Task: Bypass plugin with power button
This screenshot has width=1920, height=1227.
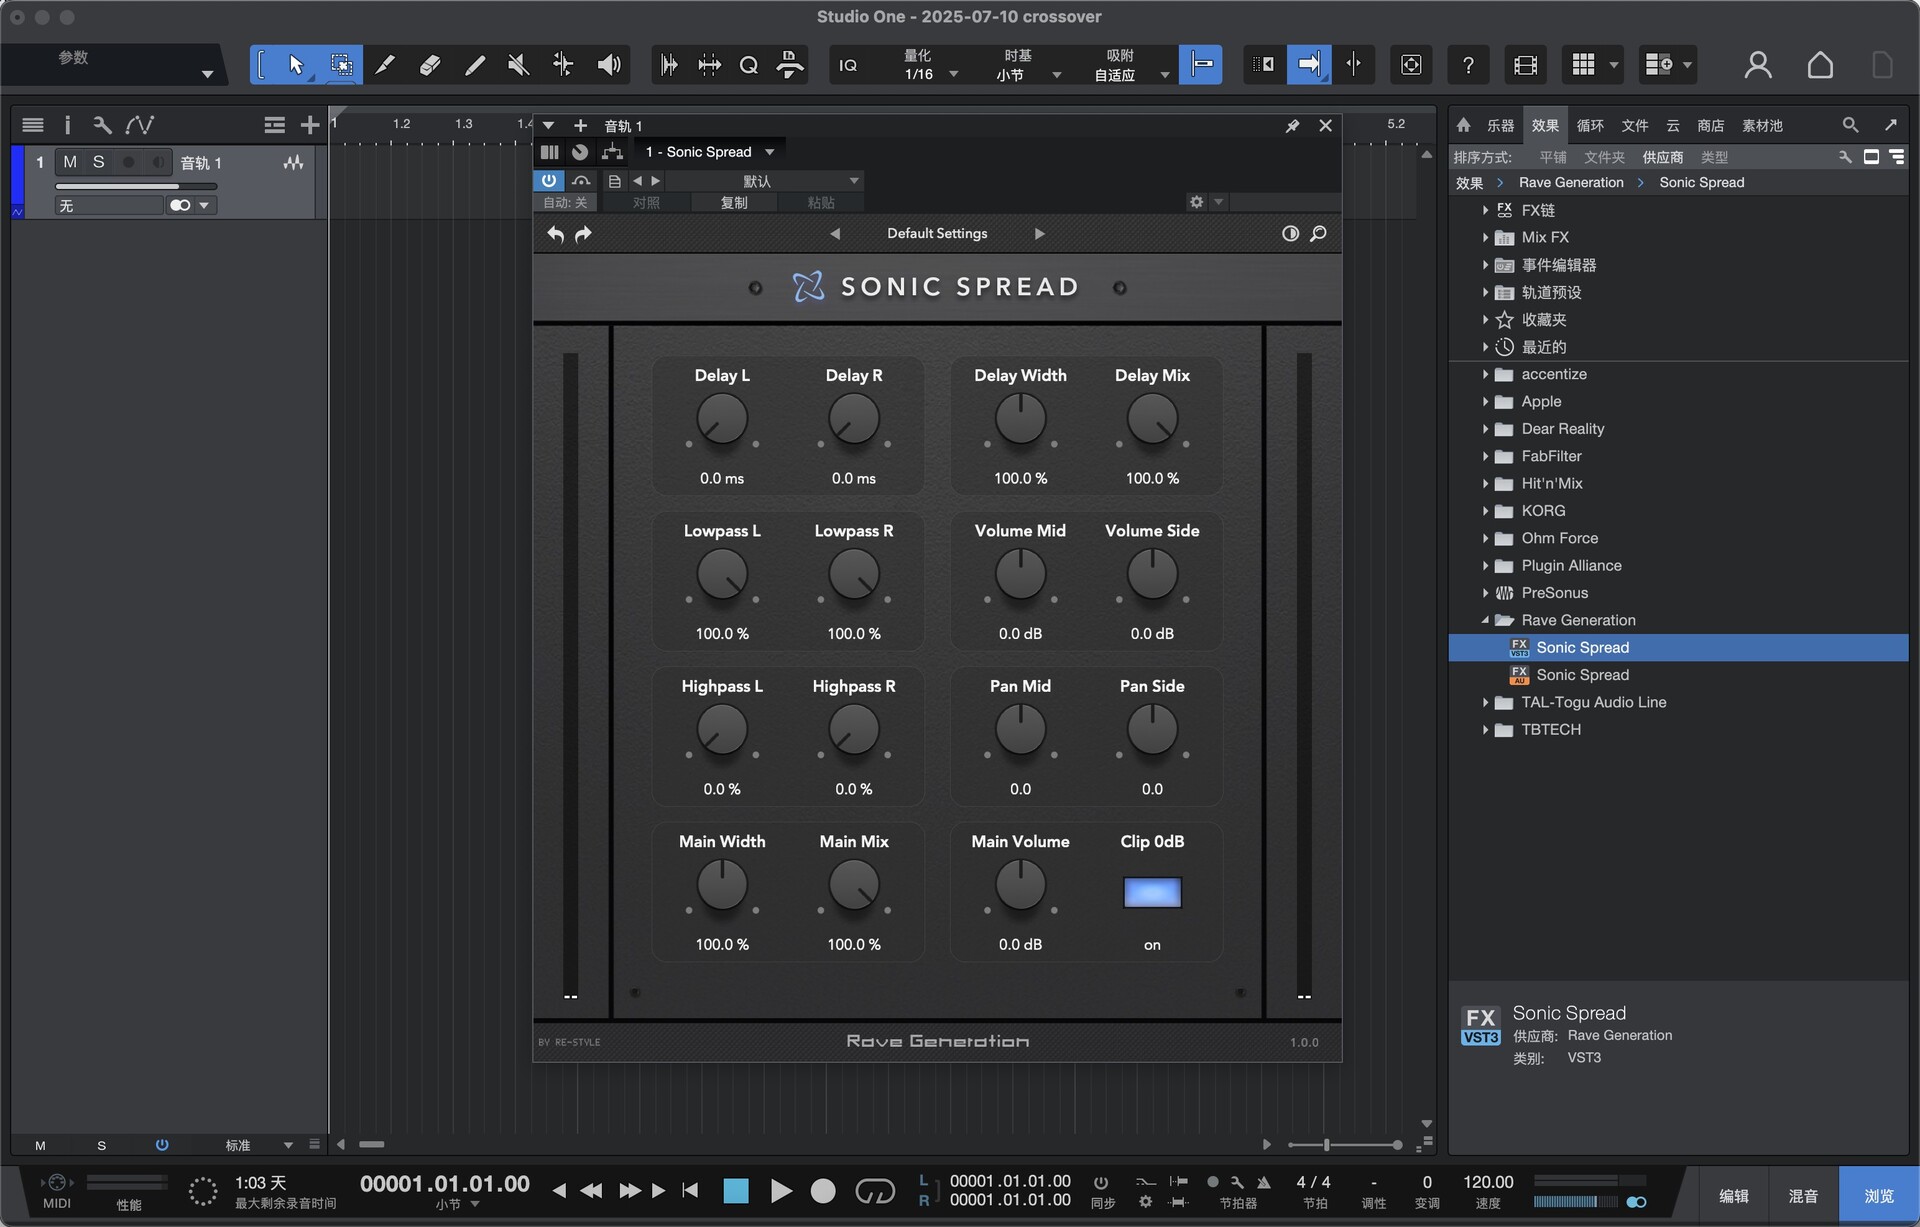Action: click(548, 181)
